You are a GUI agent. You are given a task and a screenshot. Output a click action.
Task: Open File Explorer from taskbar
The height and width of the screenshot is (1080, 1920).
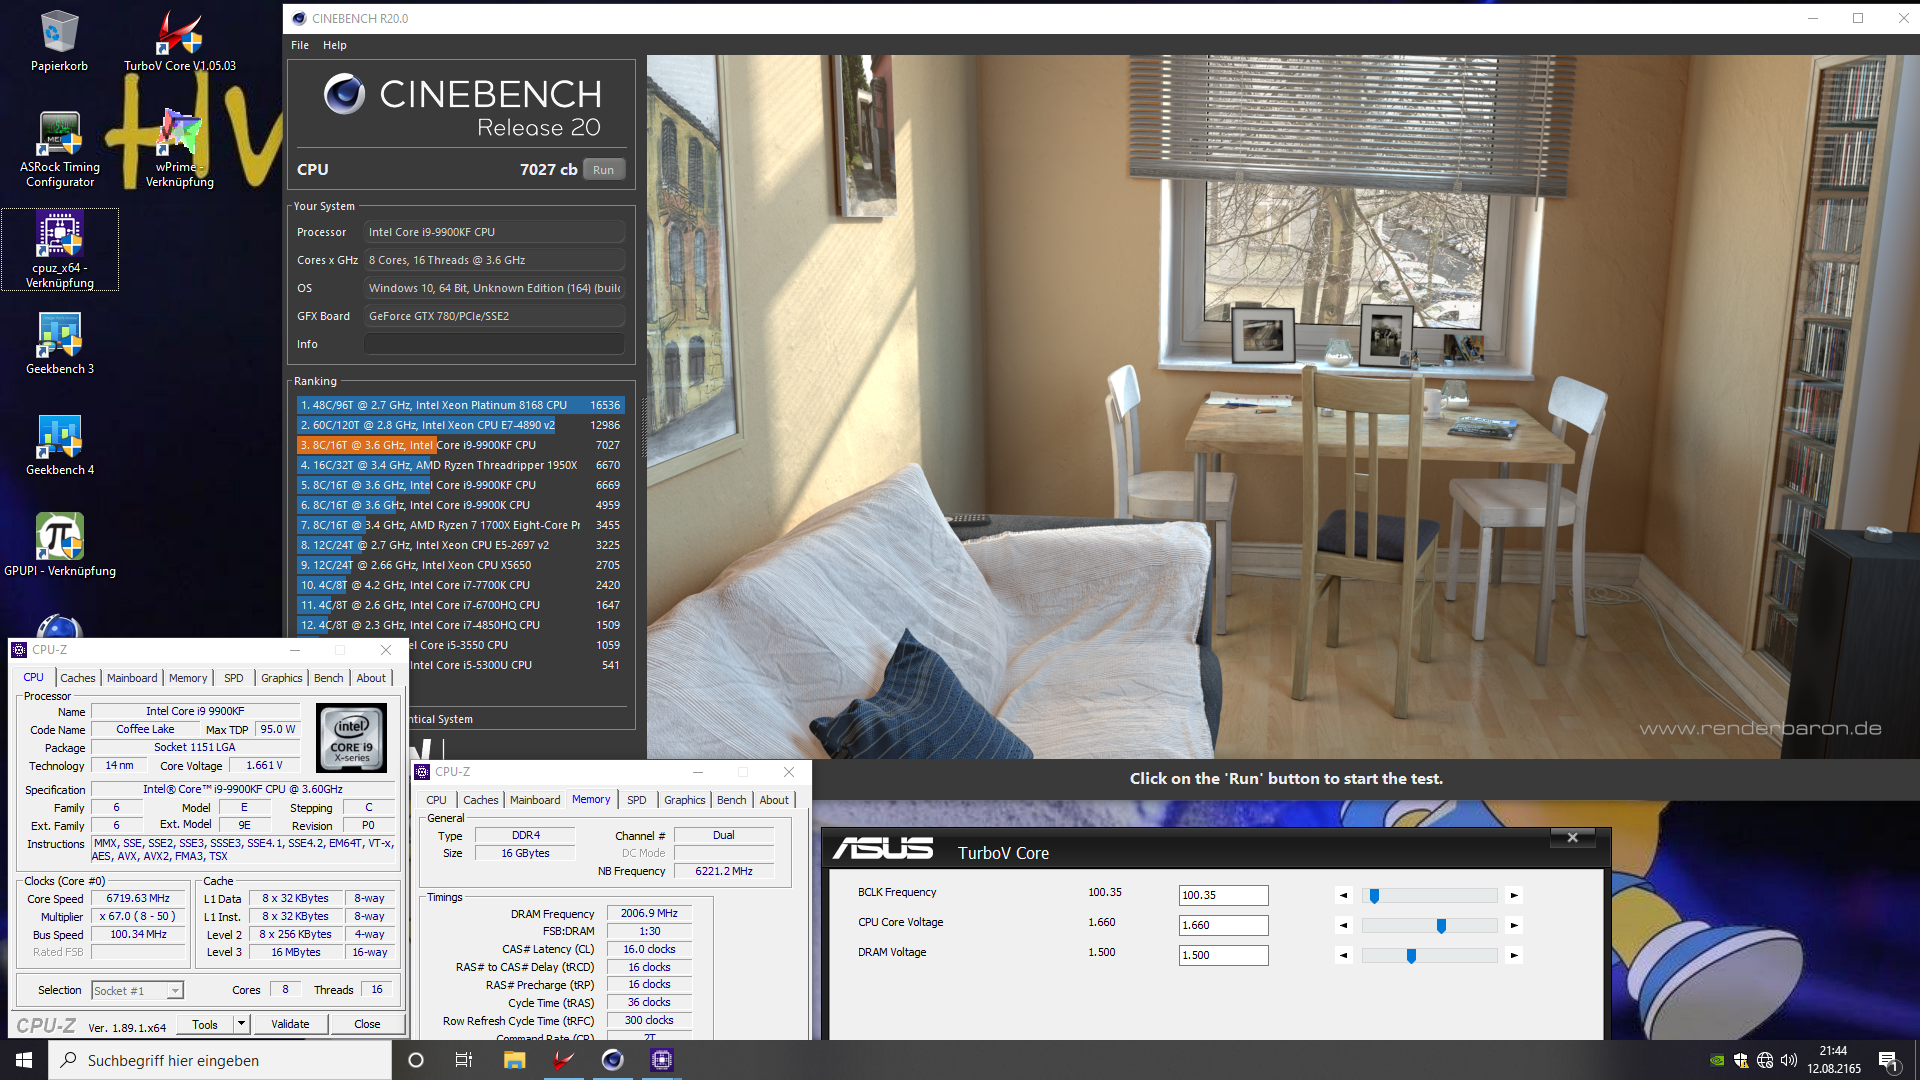(514, 1060)
